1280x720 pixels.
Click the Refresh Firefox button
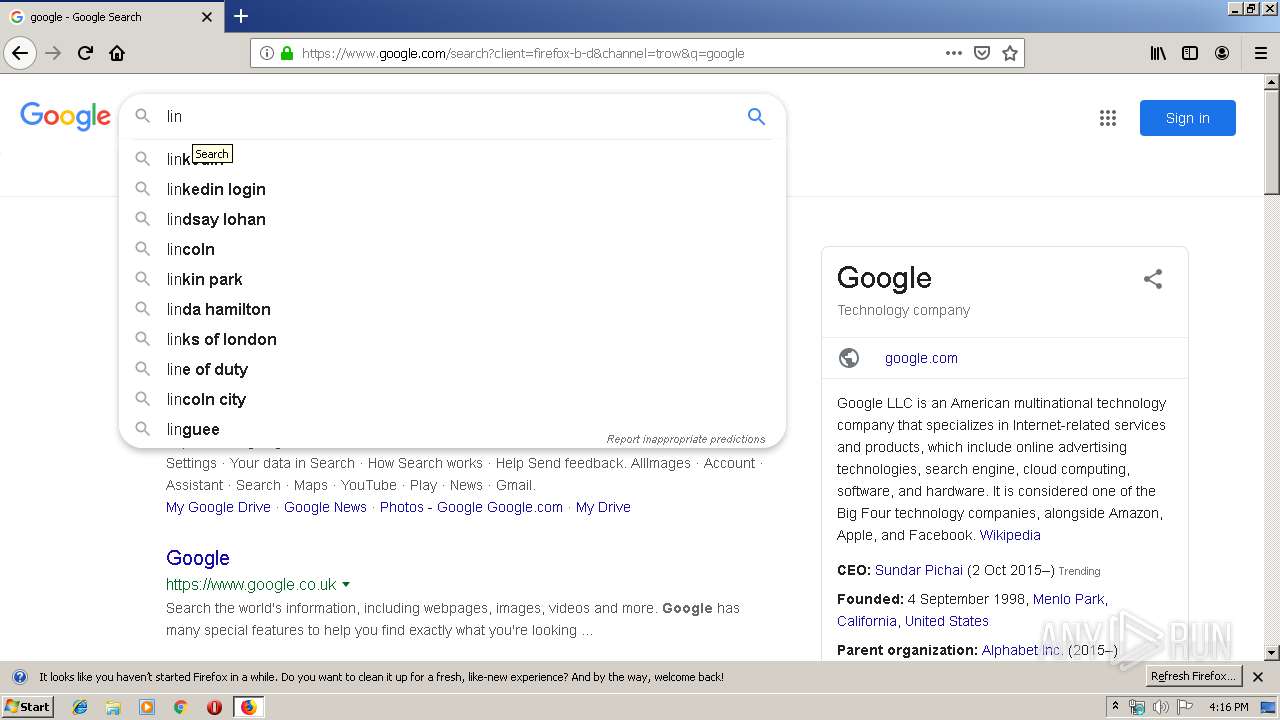[1193, 677]
